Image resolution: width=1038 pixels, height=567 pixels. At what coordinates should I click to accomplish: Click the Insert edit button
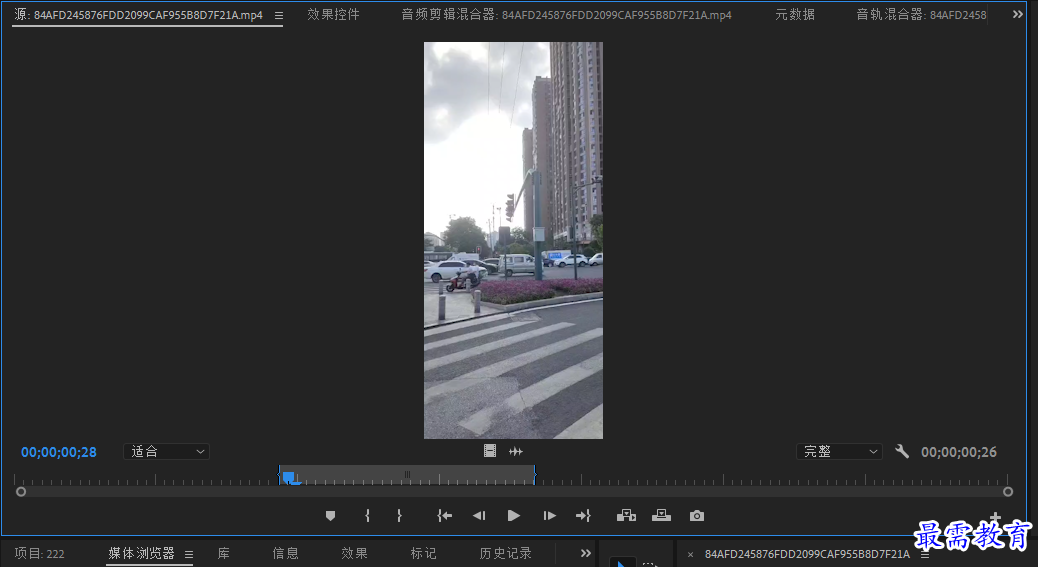point(626,515)
